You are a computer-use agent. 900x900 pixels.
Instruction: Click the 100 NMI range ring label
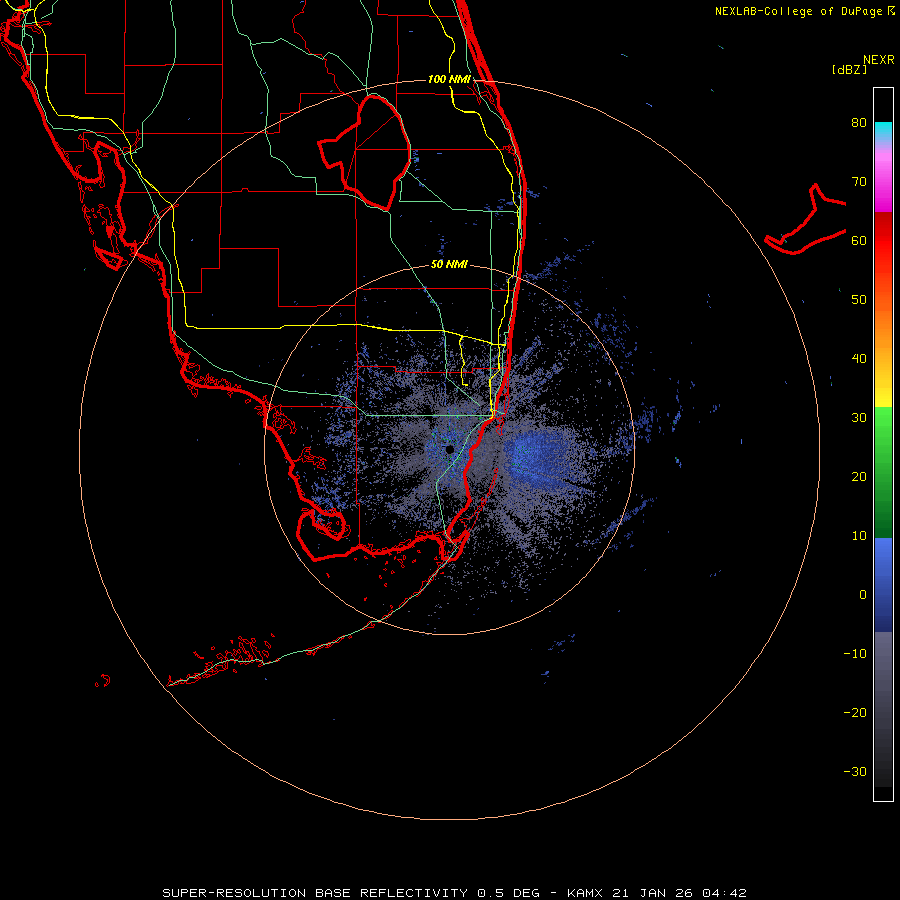click(x=449, y=79)
